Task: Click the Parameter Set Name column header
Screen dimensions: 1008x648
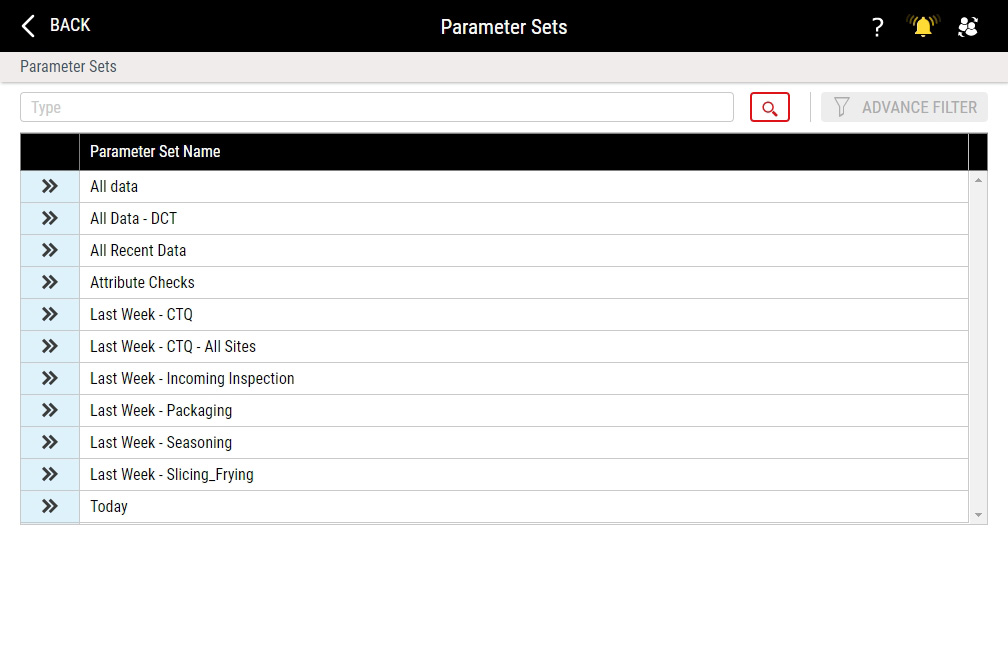Action: click(155, 152)
